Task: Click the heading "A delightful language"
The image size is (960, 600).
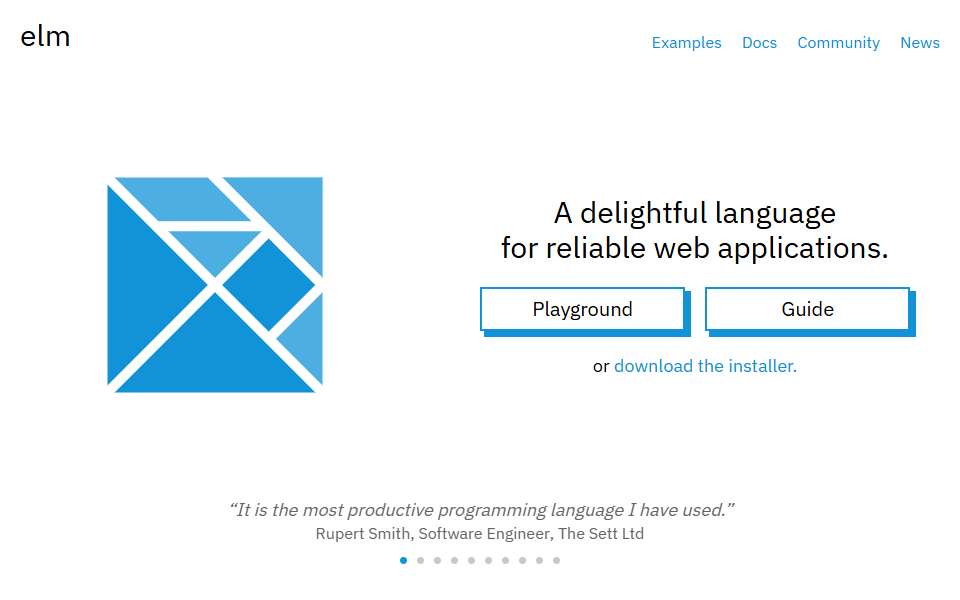Action: [x=695, y=214]
